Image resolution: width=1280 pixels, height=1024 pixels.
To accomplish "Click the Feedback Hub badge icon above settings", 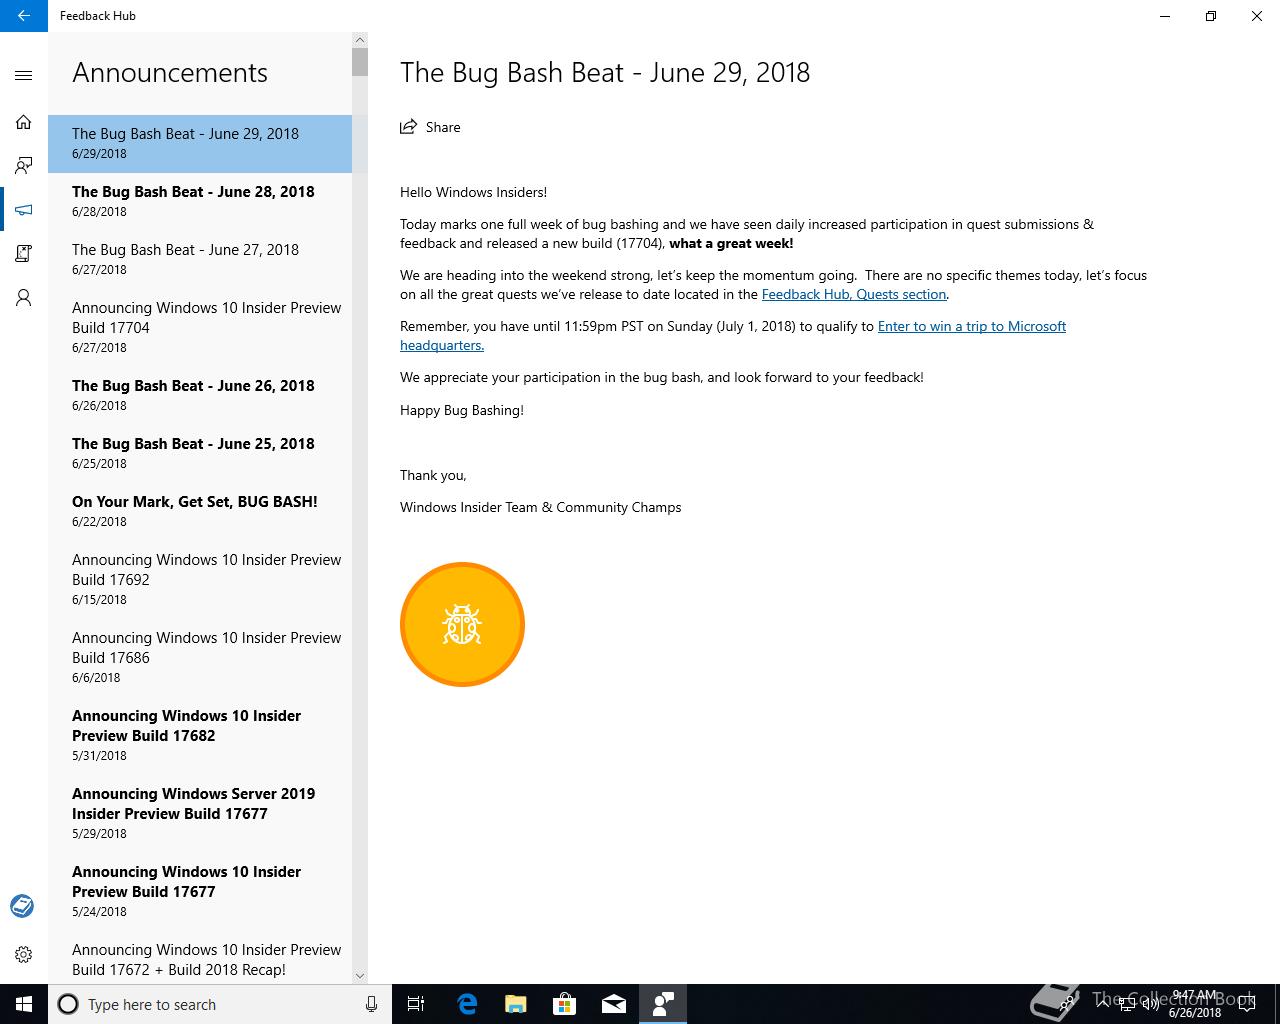I will pyautogui.click(x=22, y=906).
